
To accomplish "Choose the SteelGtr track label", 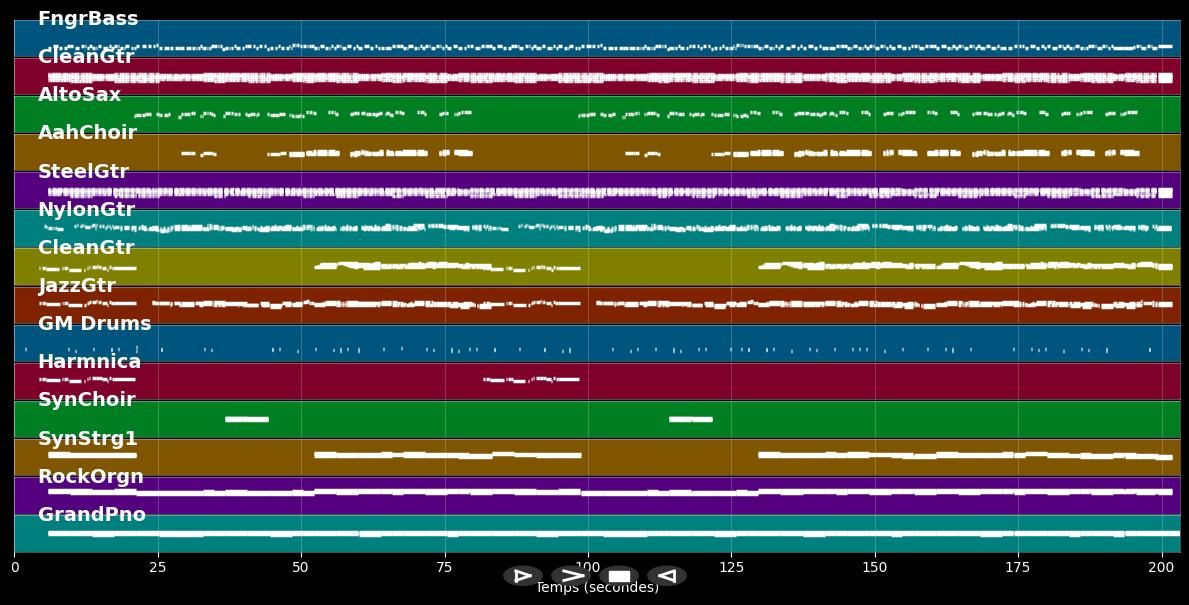I will point(83,172).
